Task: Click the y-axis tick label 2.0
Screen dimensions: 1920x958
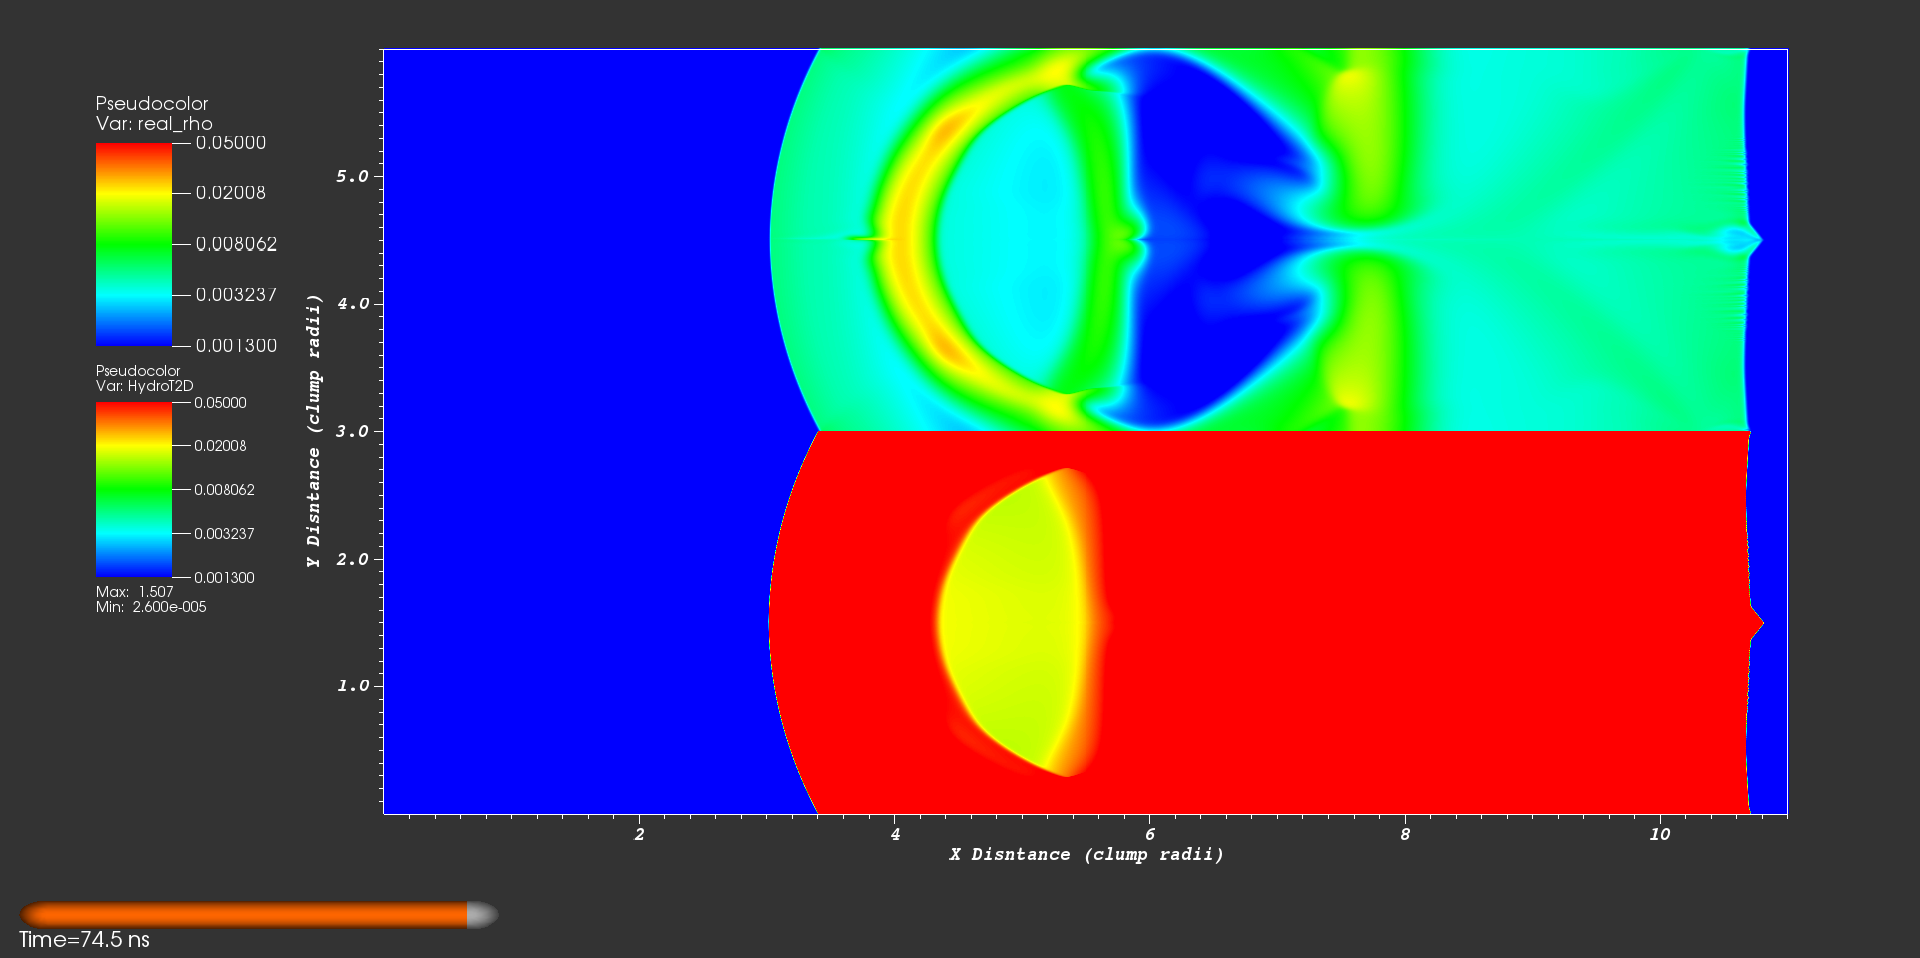Action: coord(352,559)
